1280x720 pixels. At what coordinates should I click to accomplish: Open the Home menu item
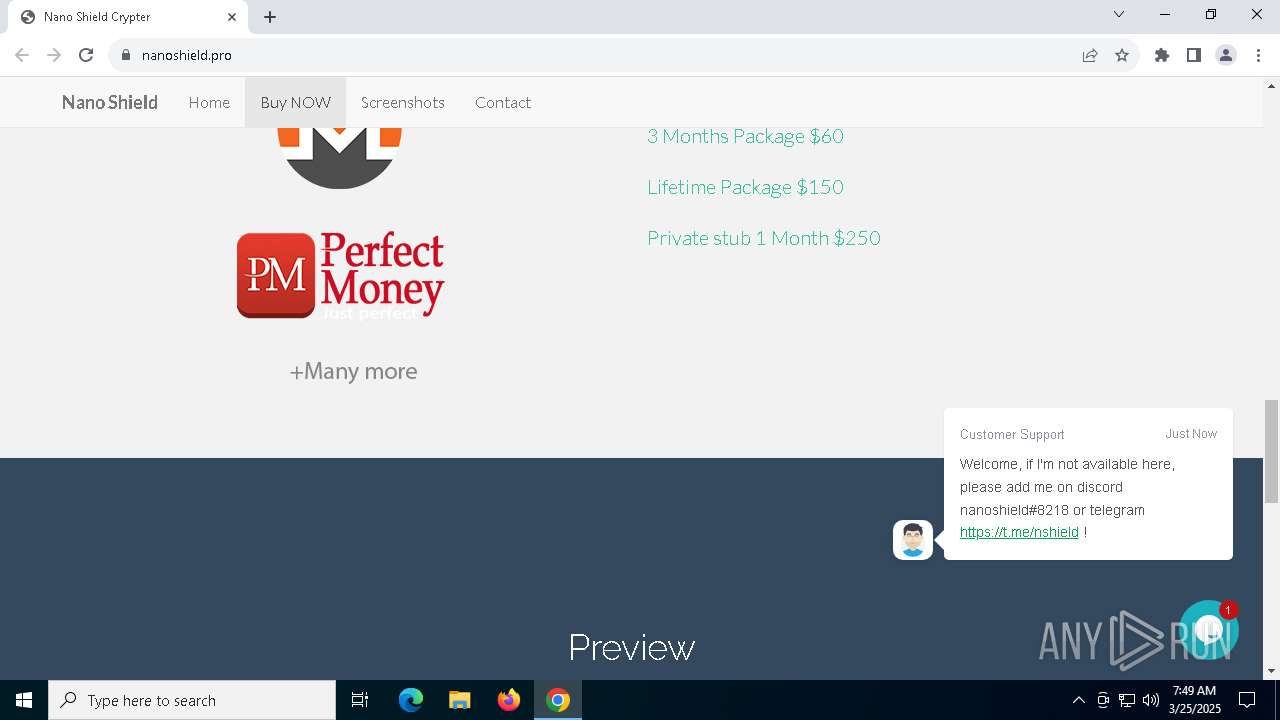(209, 102)
